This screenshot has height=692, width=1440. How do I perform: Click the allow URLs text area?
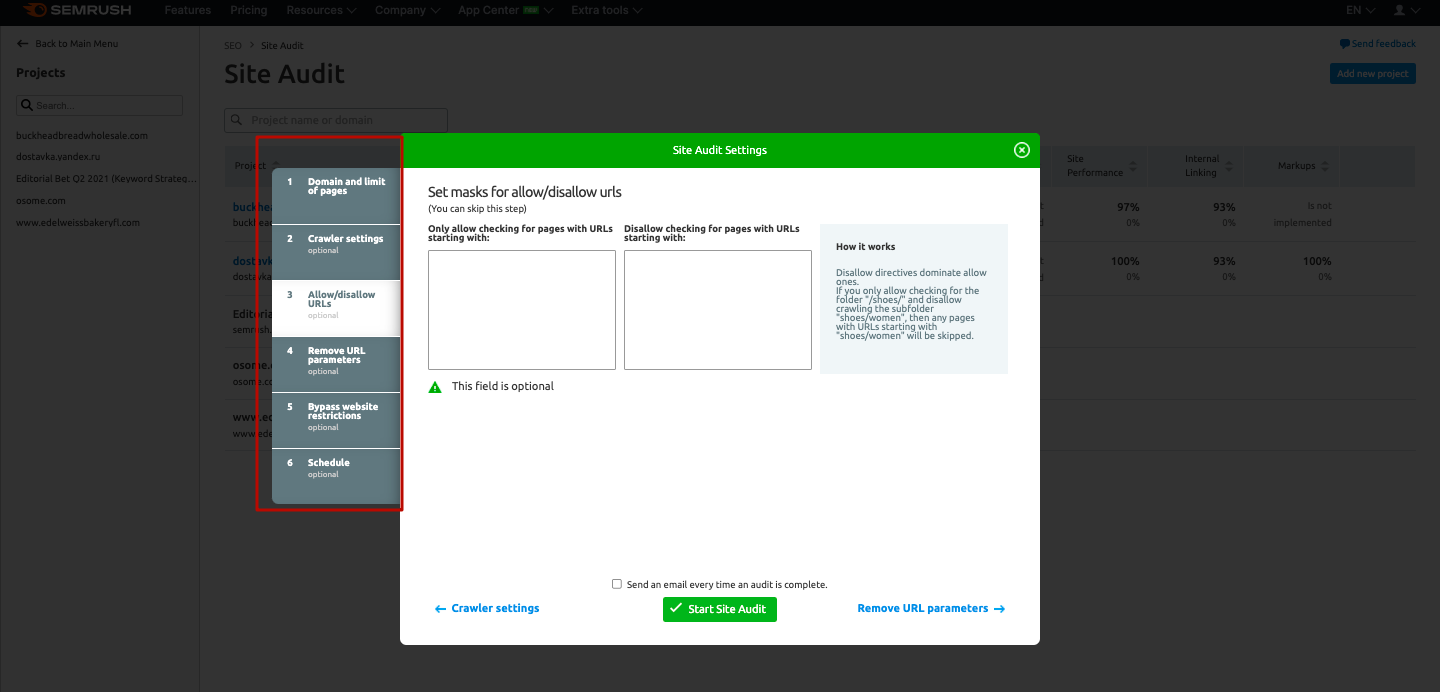tap(521, 310)
